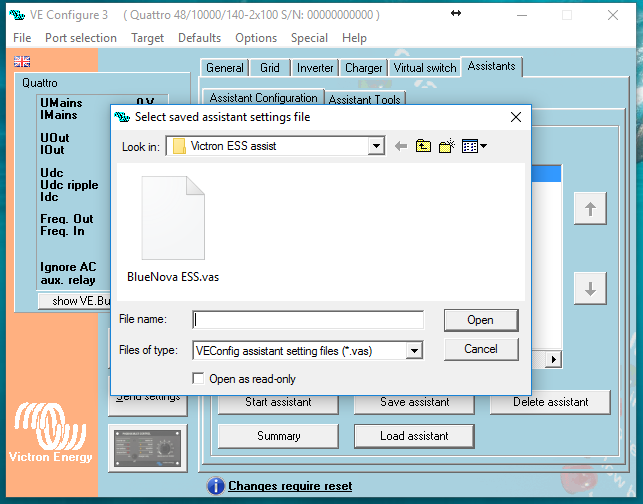643x504 pixels.
Task: Toggle Open as read-only checkbox
Action: click(198, 379)
